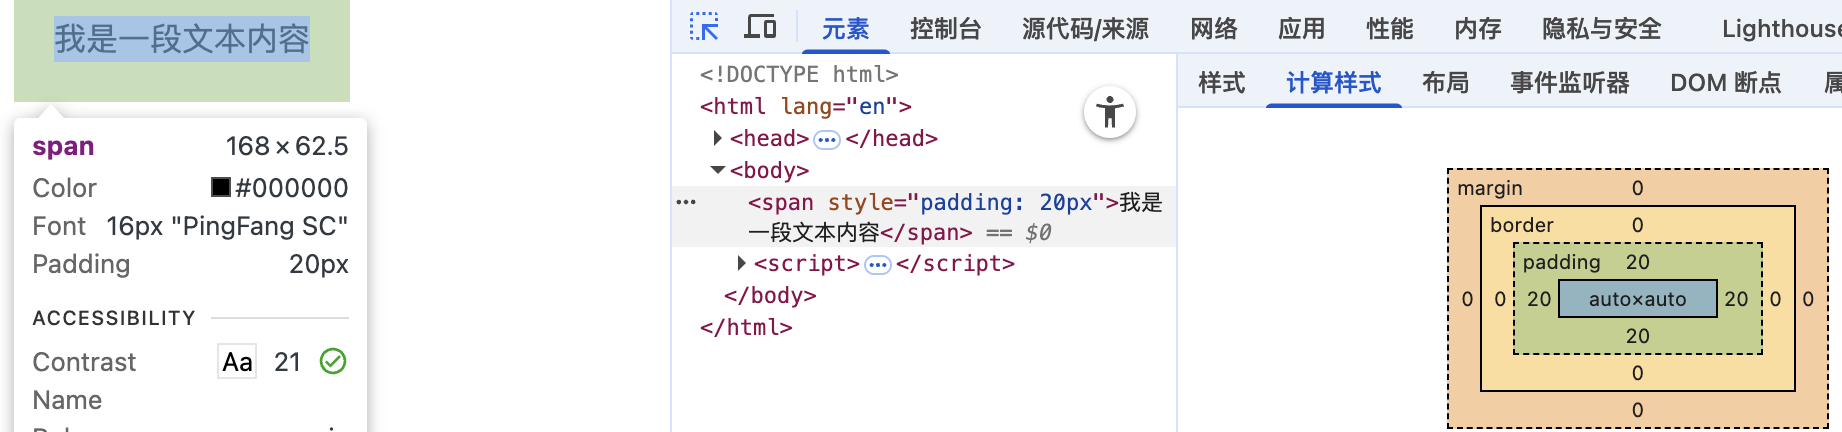
Task: Switch to the 控制台 tab
Action: [945, 29]
